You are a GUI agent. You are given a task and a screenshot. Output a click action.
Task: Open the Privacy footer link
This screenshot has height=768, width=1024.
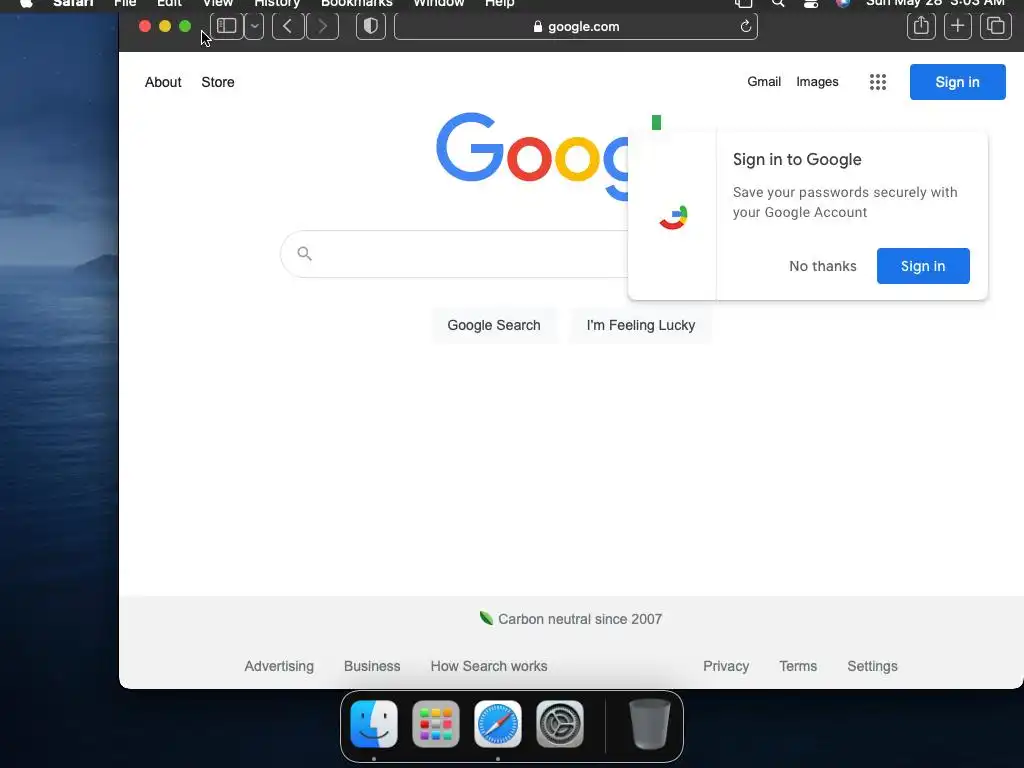coord(726,666)
